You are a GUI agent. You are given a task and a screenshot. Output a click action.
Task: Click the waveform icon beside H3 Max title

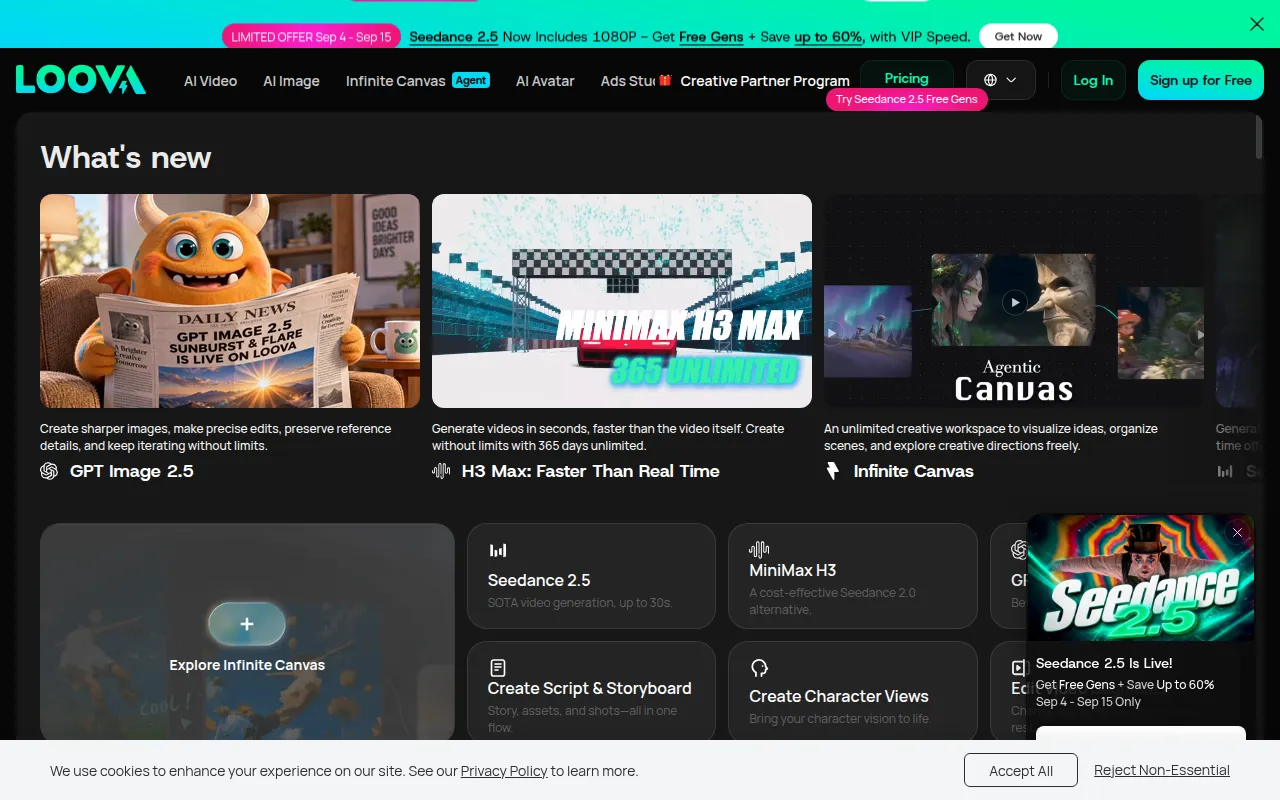441,471
